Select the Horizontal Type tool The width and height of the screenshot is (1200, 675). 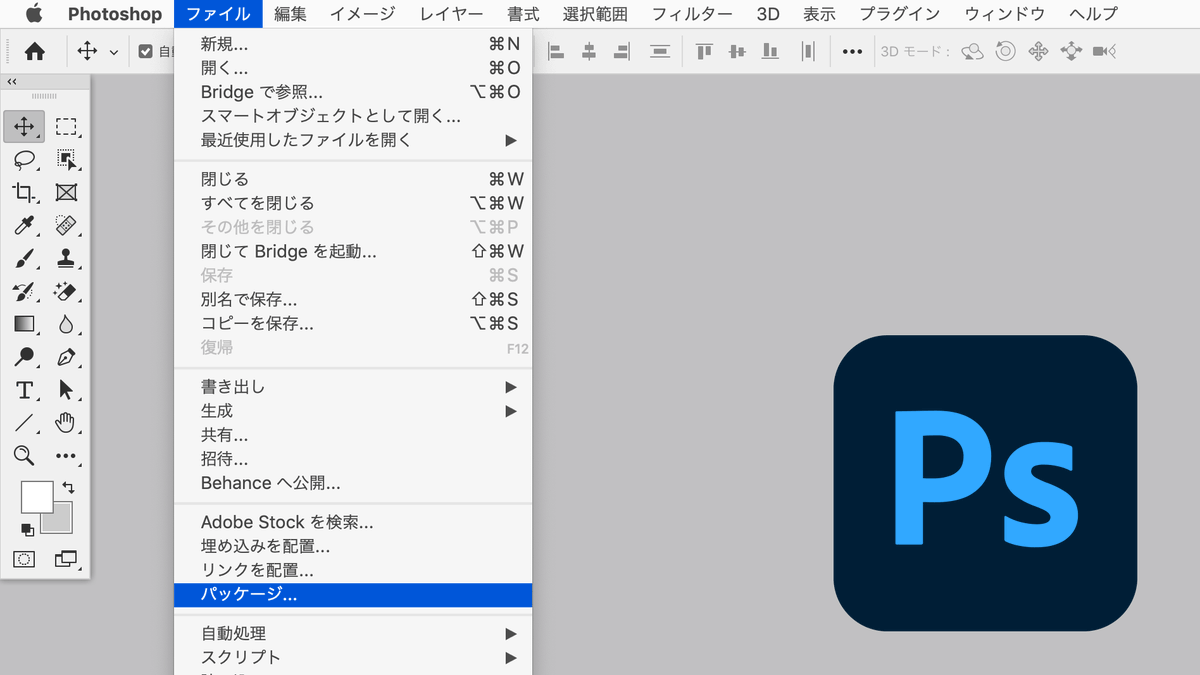24,390
